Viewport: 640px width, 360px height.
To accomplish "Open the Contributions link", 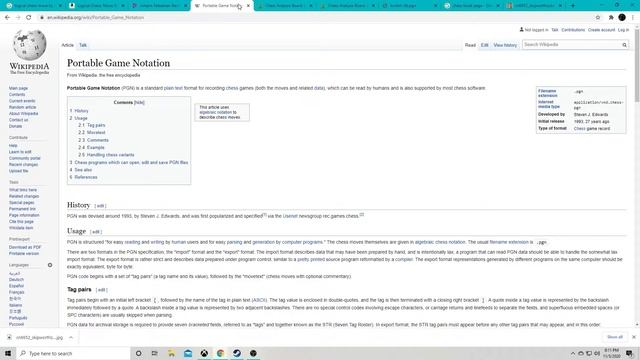I will [573, 30].
